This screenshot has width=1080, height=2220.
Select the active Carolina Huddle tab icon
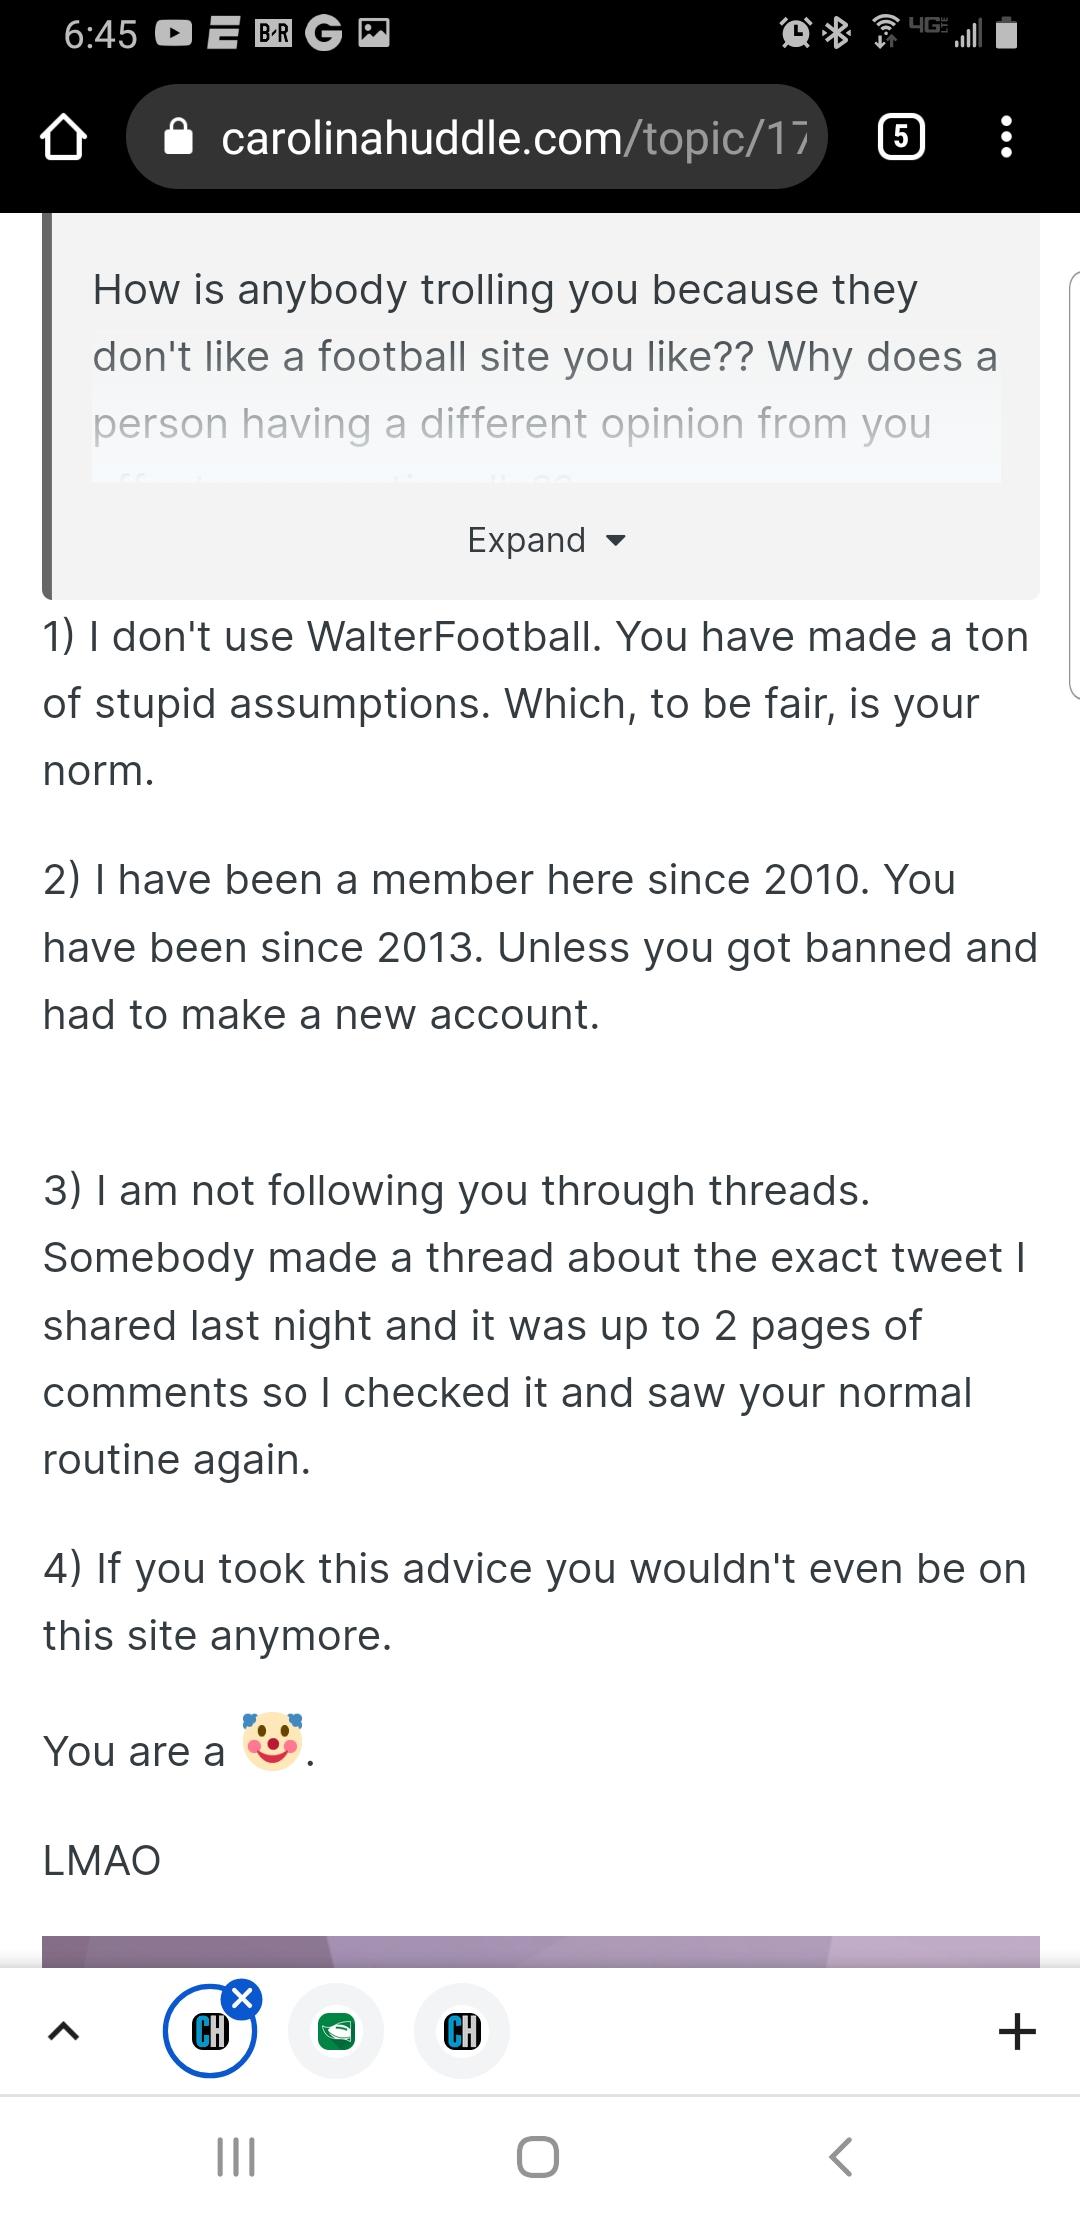pos(210,2032)
